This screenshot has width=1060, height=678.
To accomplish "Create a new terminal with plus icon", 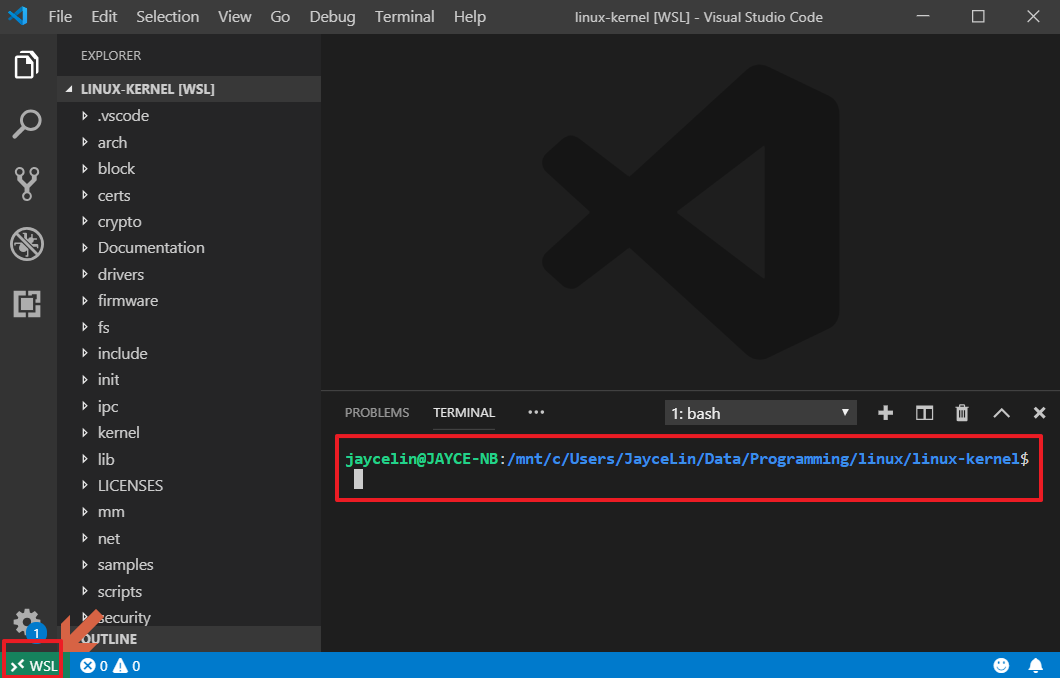I will tap(885, 412).
